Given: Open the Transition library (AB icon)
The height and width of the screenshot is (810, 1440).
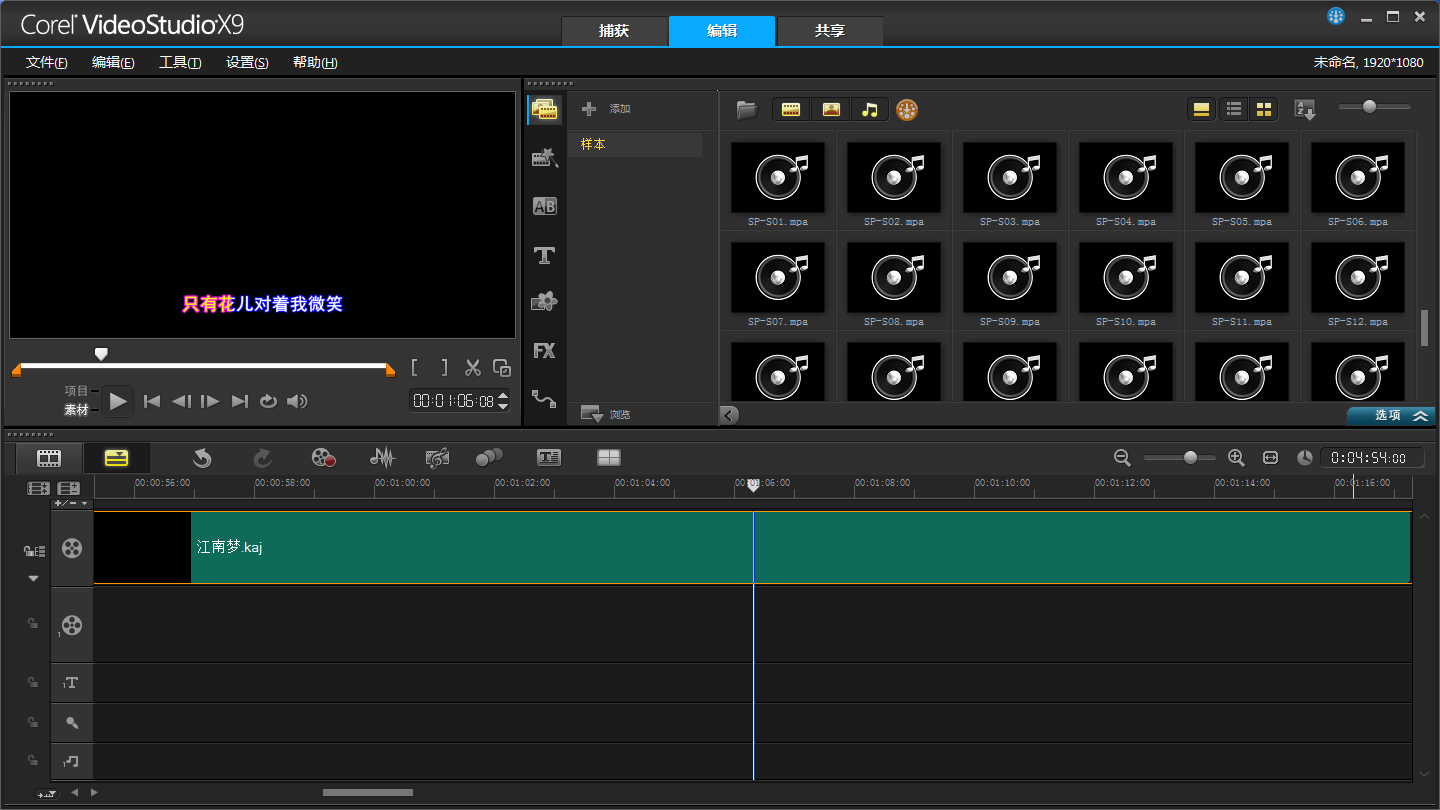Looking at the screenshot, I should pos(545,207).
